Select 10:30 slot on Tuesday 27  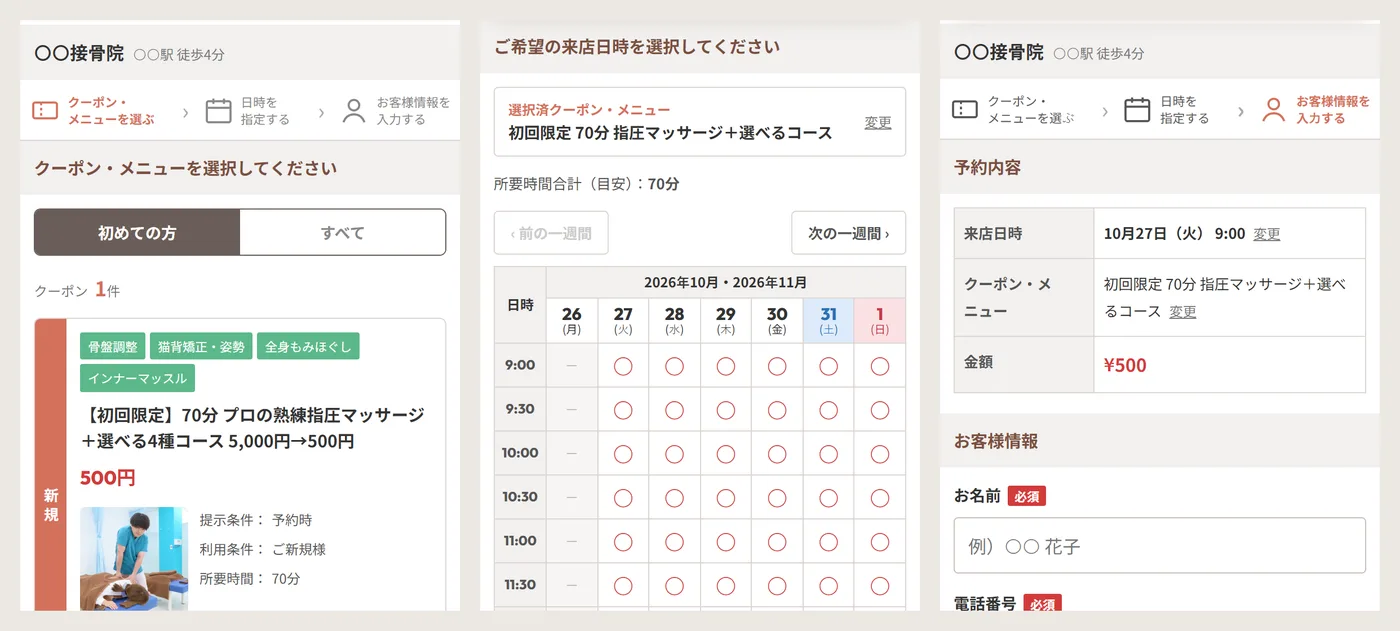[x=623, y=498]
